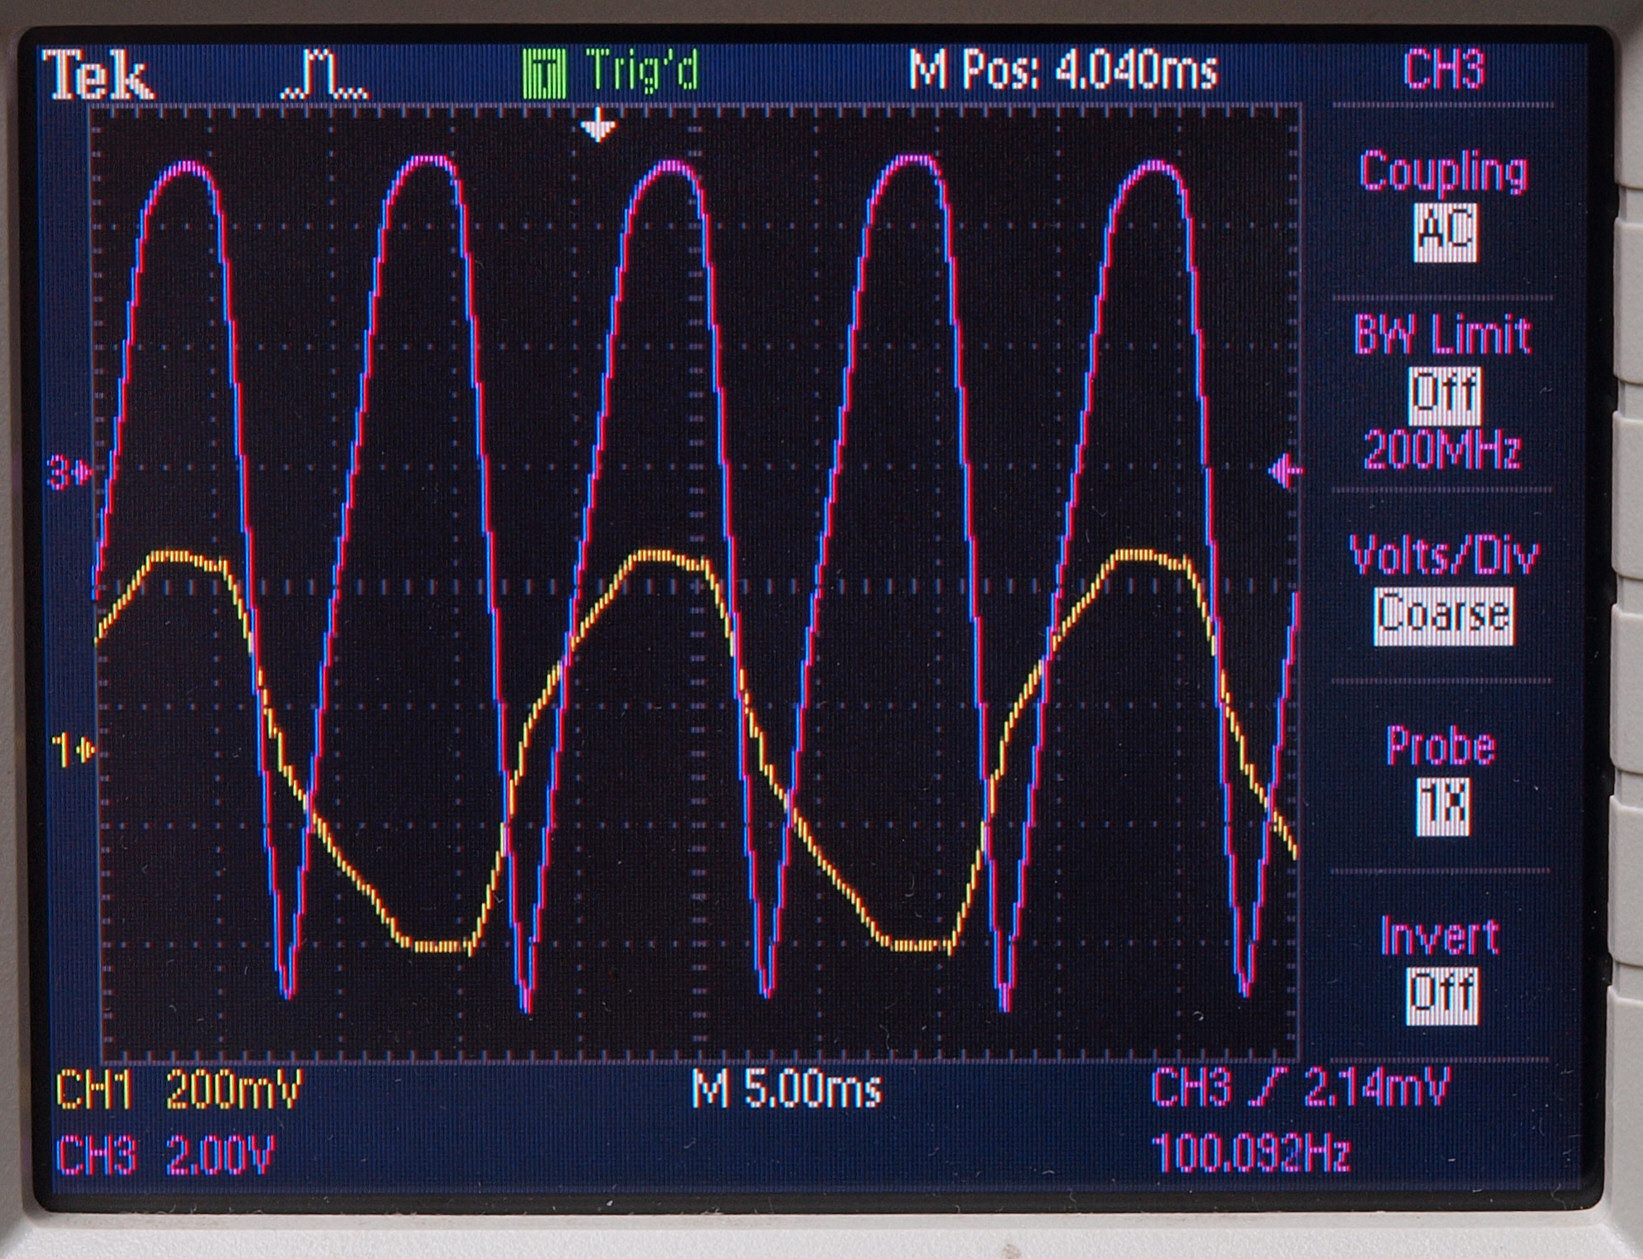Image resolution: width=1643 pixels, height=1259 pixels.
Task: Click the Tek logo in the corner
Action: pyautogui.click(x=98, y=76)
